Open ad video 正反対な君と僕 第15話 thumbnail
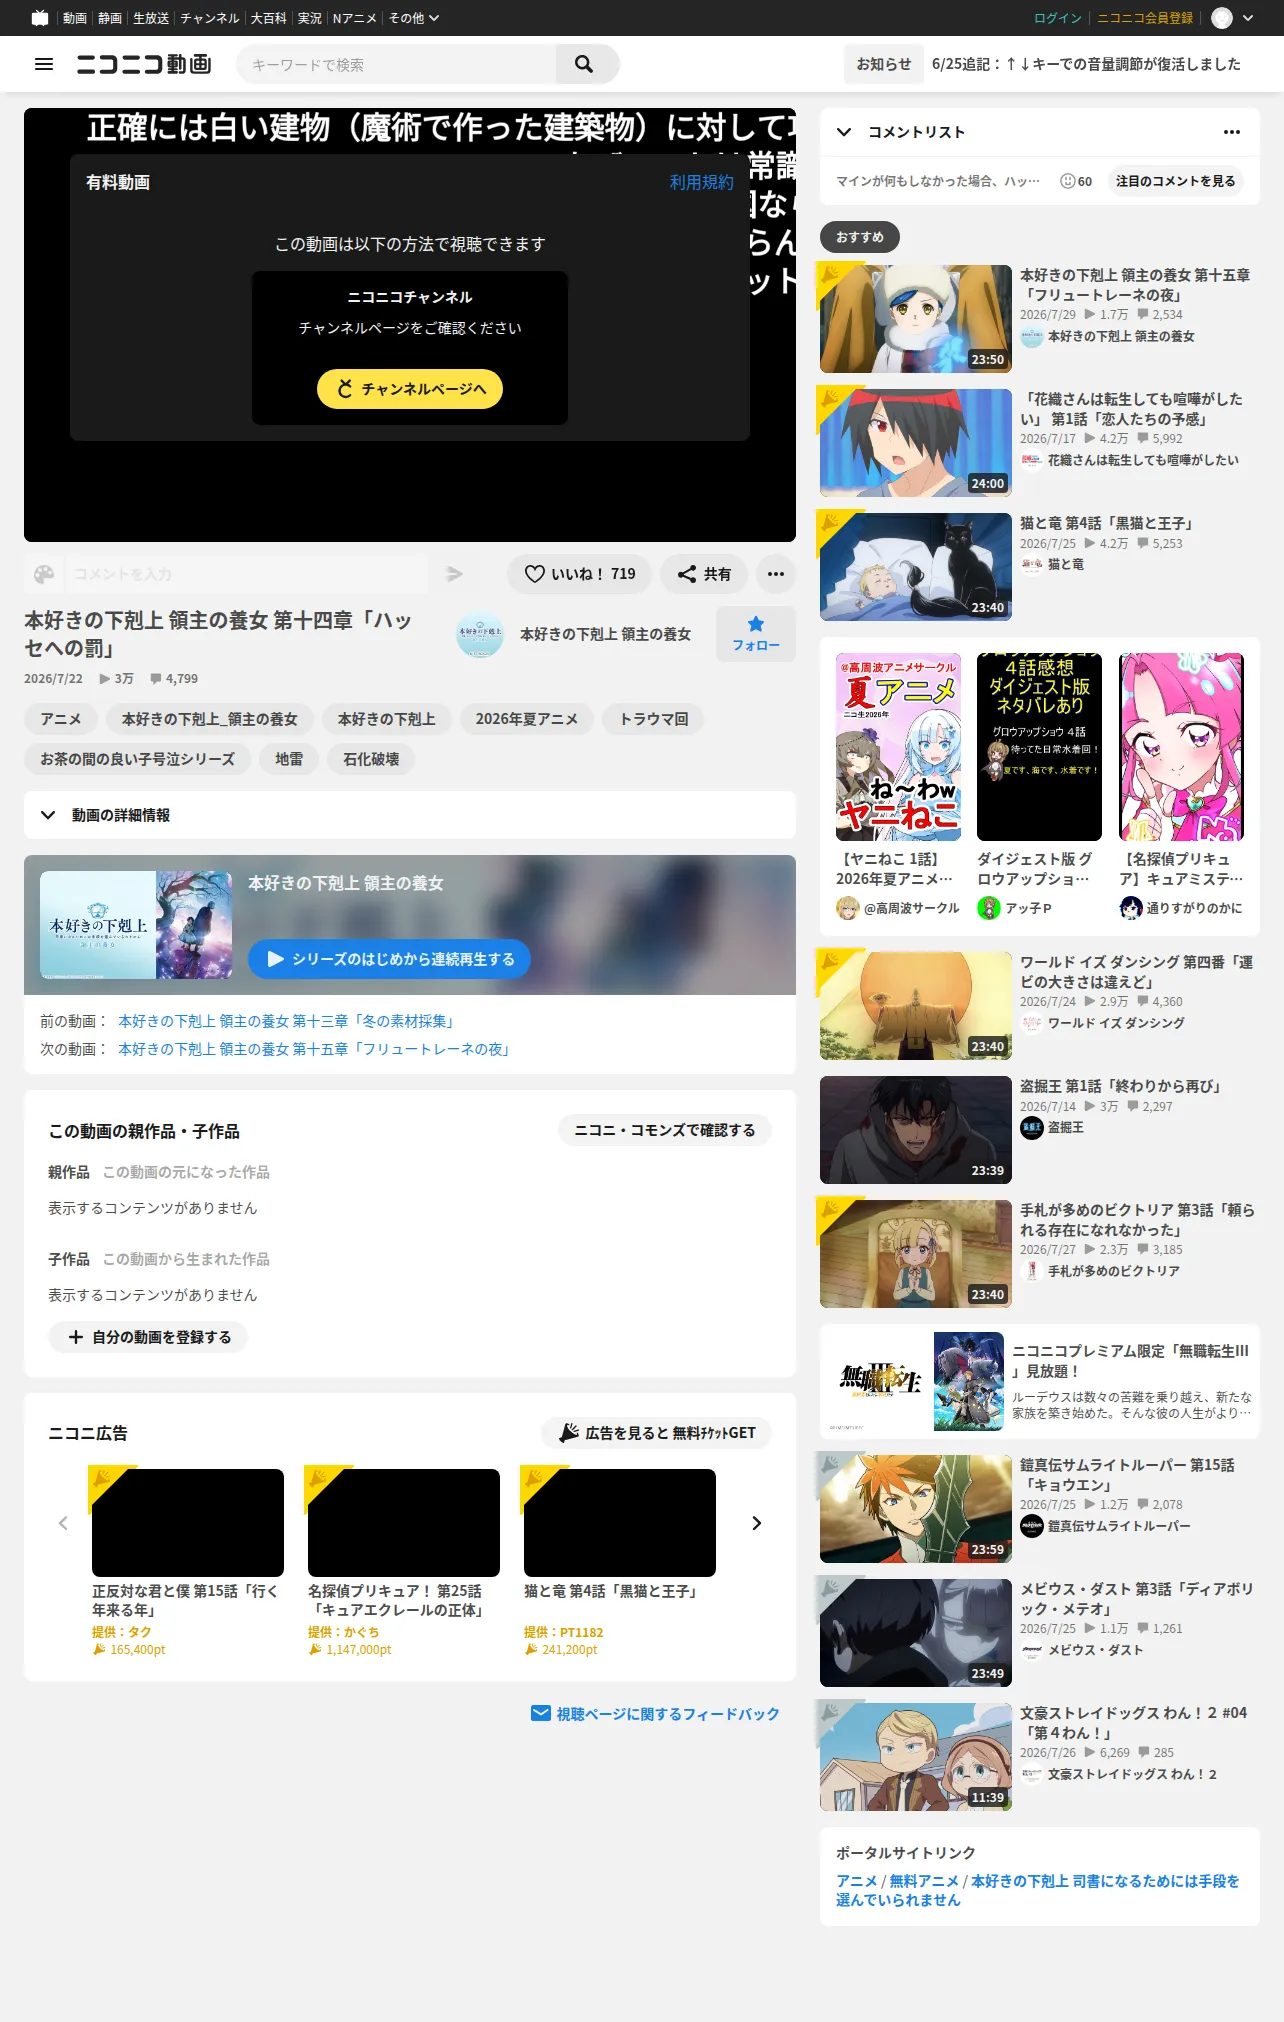Viewport: 1284px width, 2022px height. [188, 1523]
